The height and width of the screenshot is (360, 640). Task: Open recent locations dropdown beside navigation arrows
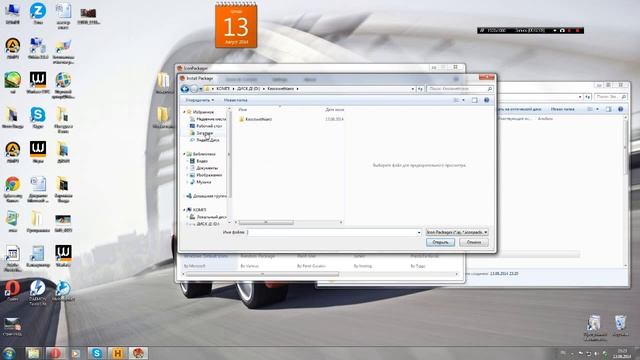click(x=200, y=89)
